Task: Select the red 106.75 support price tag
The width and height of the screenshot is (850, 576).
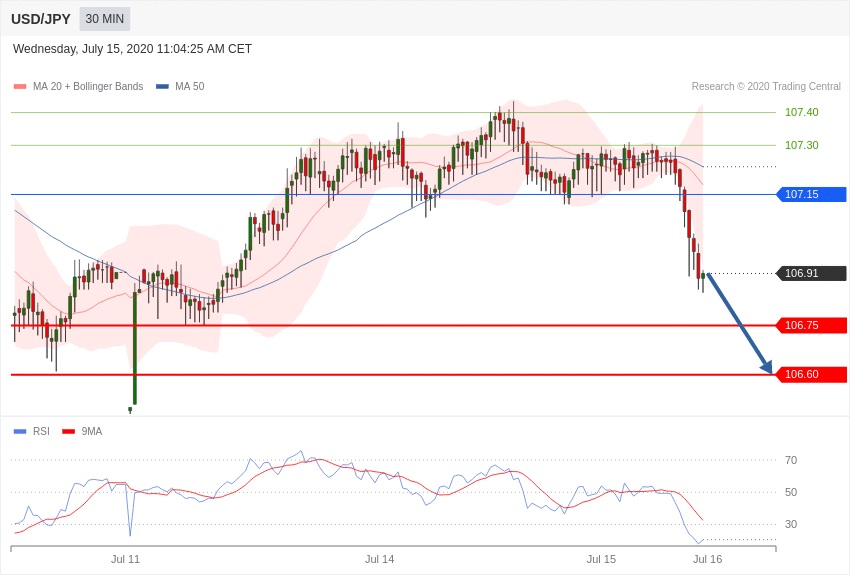Action: [811, 325]
